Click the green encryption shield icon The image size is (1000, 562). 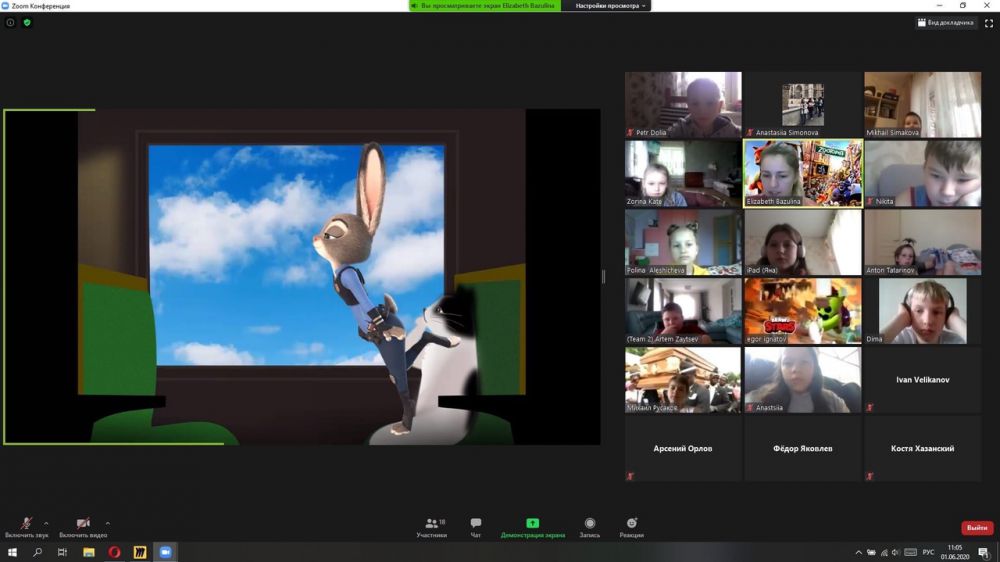coord(27,22)
